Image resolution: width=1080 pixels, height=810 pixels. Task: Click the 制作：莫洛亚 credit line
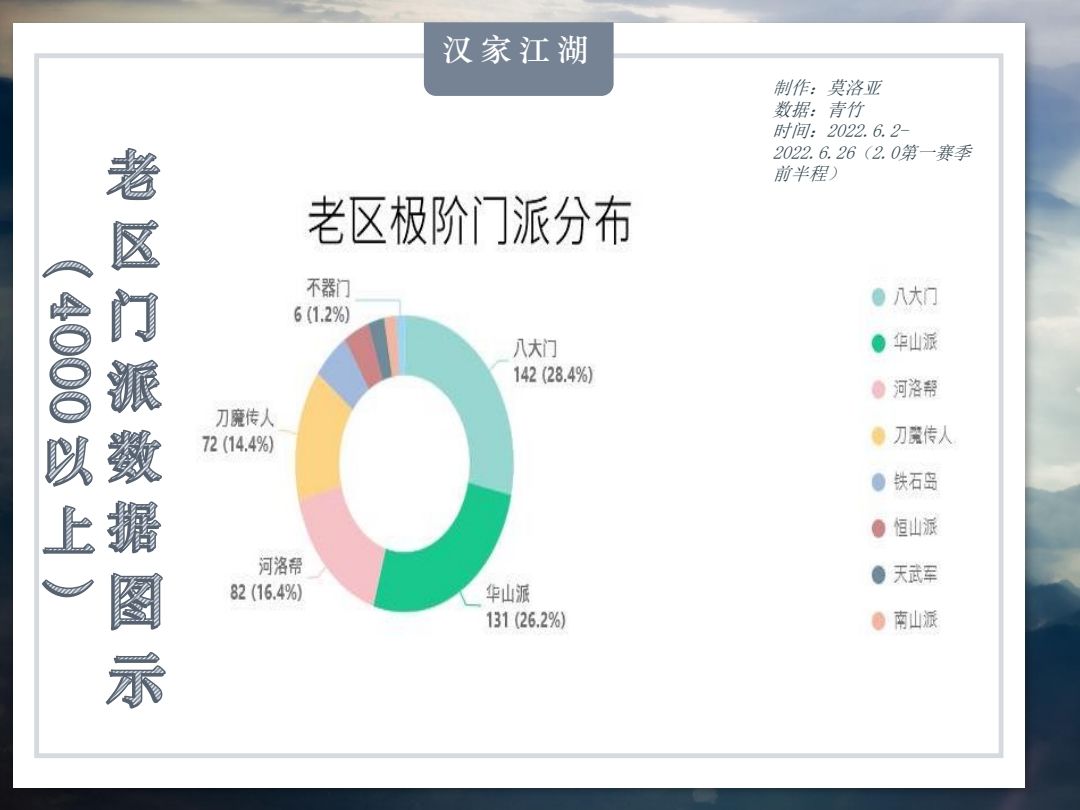click(x=827, y=87)
